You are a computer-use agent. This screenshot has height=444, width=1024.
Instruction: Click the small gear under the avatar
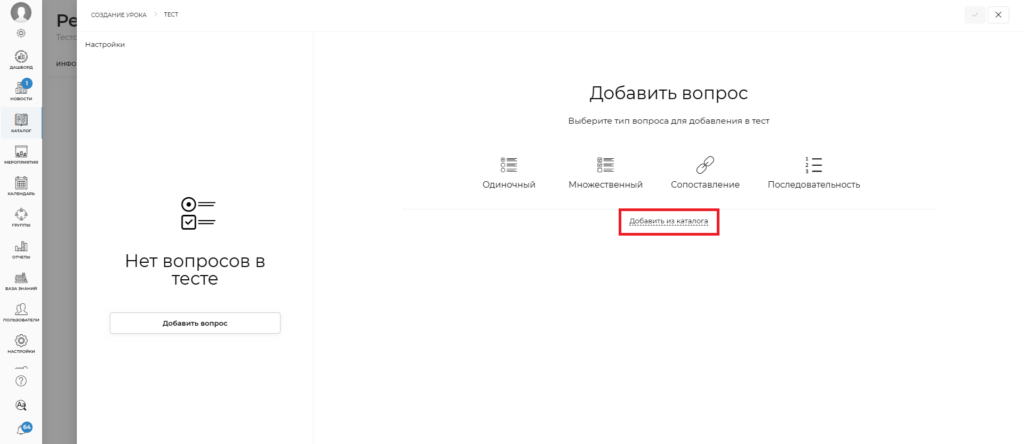(21, 33)
